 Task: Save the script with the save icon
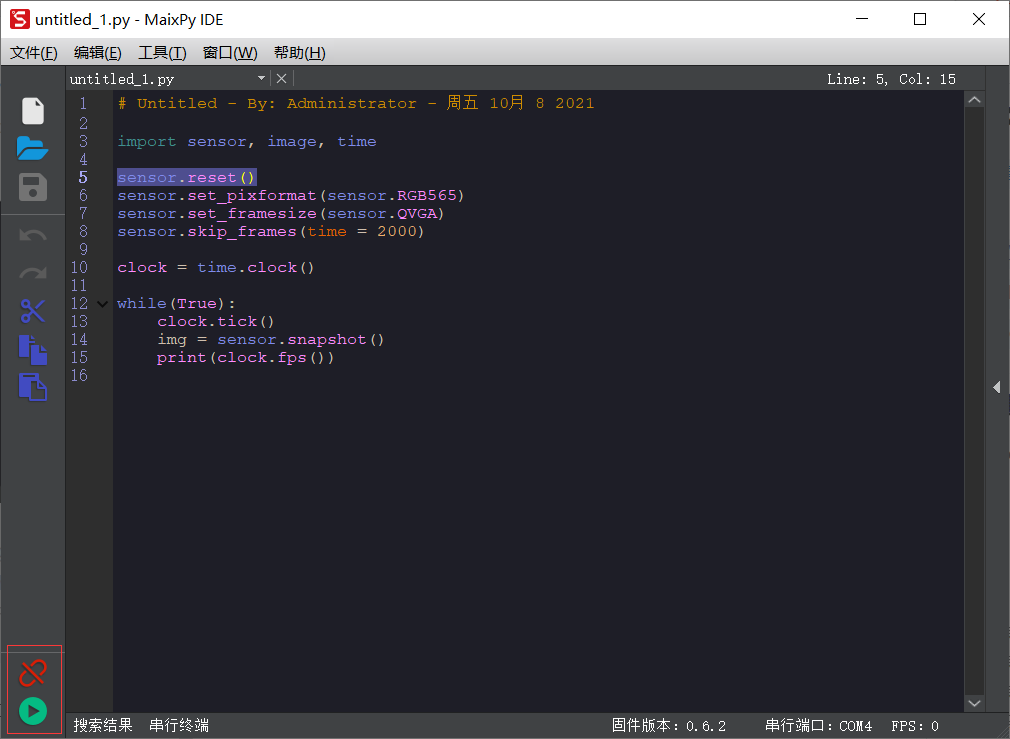[33, 187]
